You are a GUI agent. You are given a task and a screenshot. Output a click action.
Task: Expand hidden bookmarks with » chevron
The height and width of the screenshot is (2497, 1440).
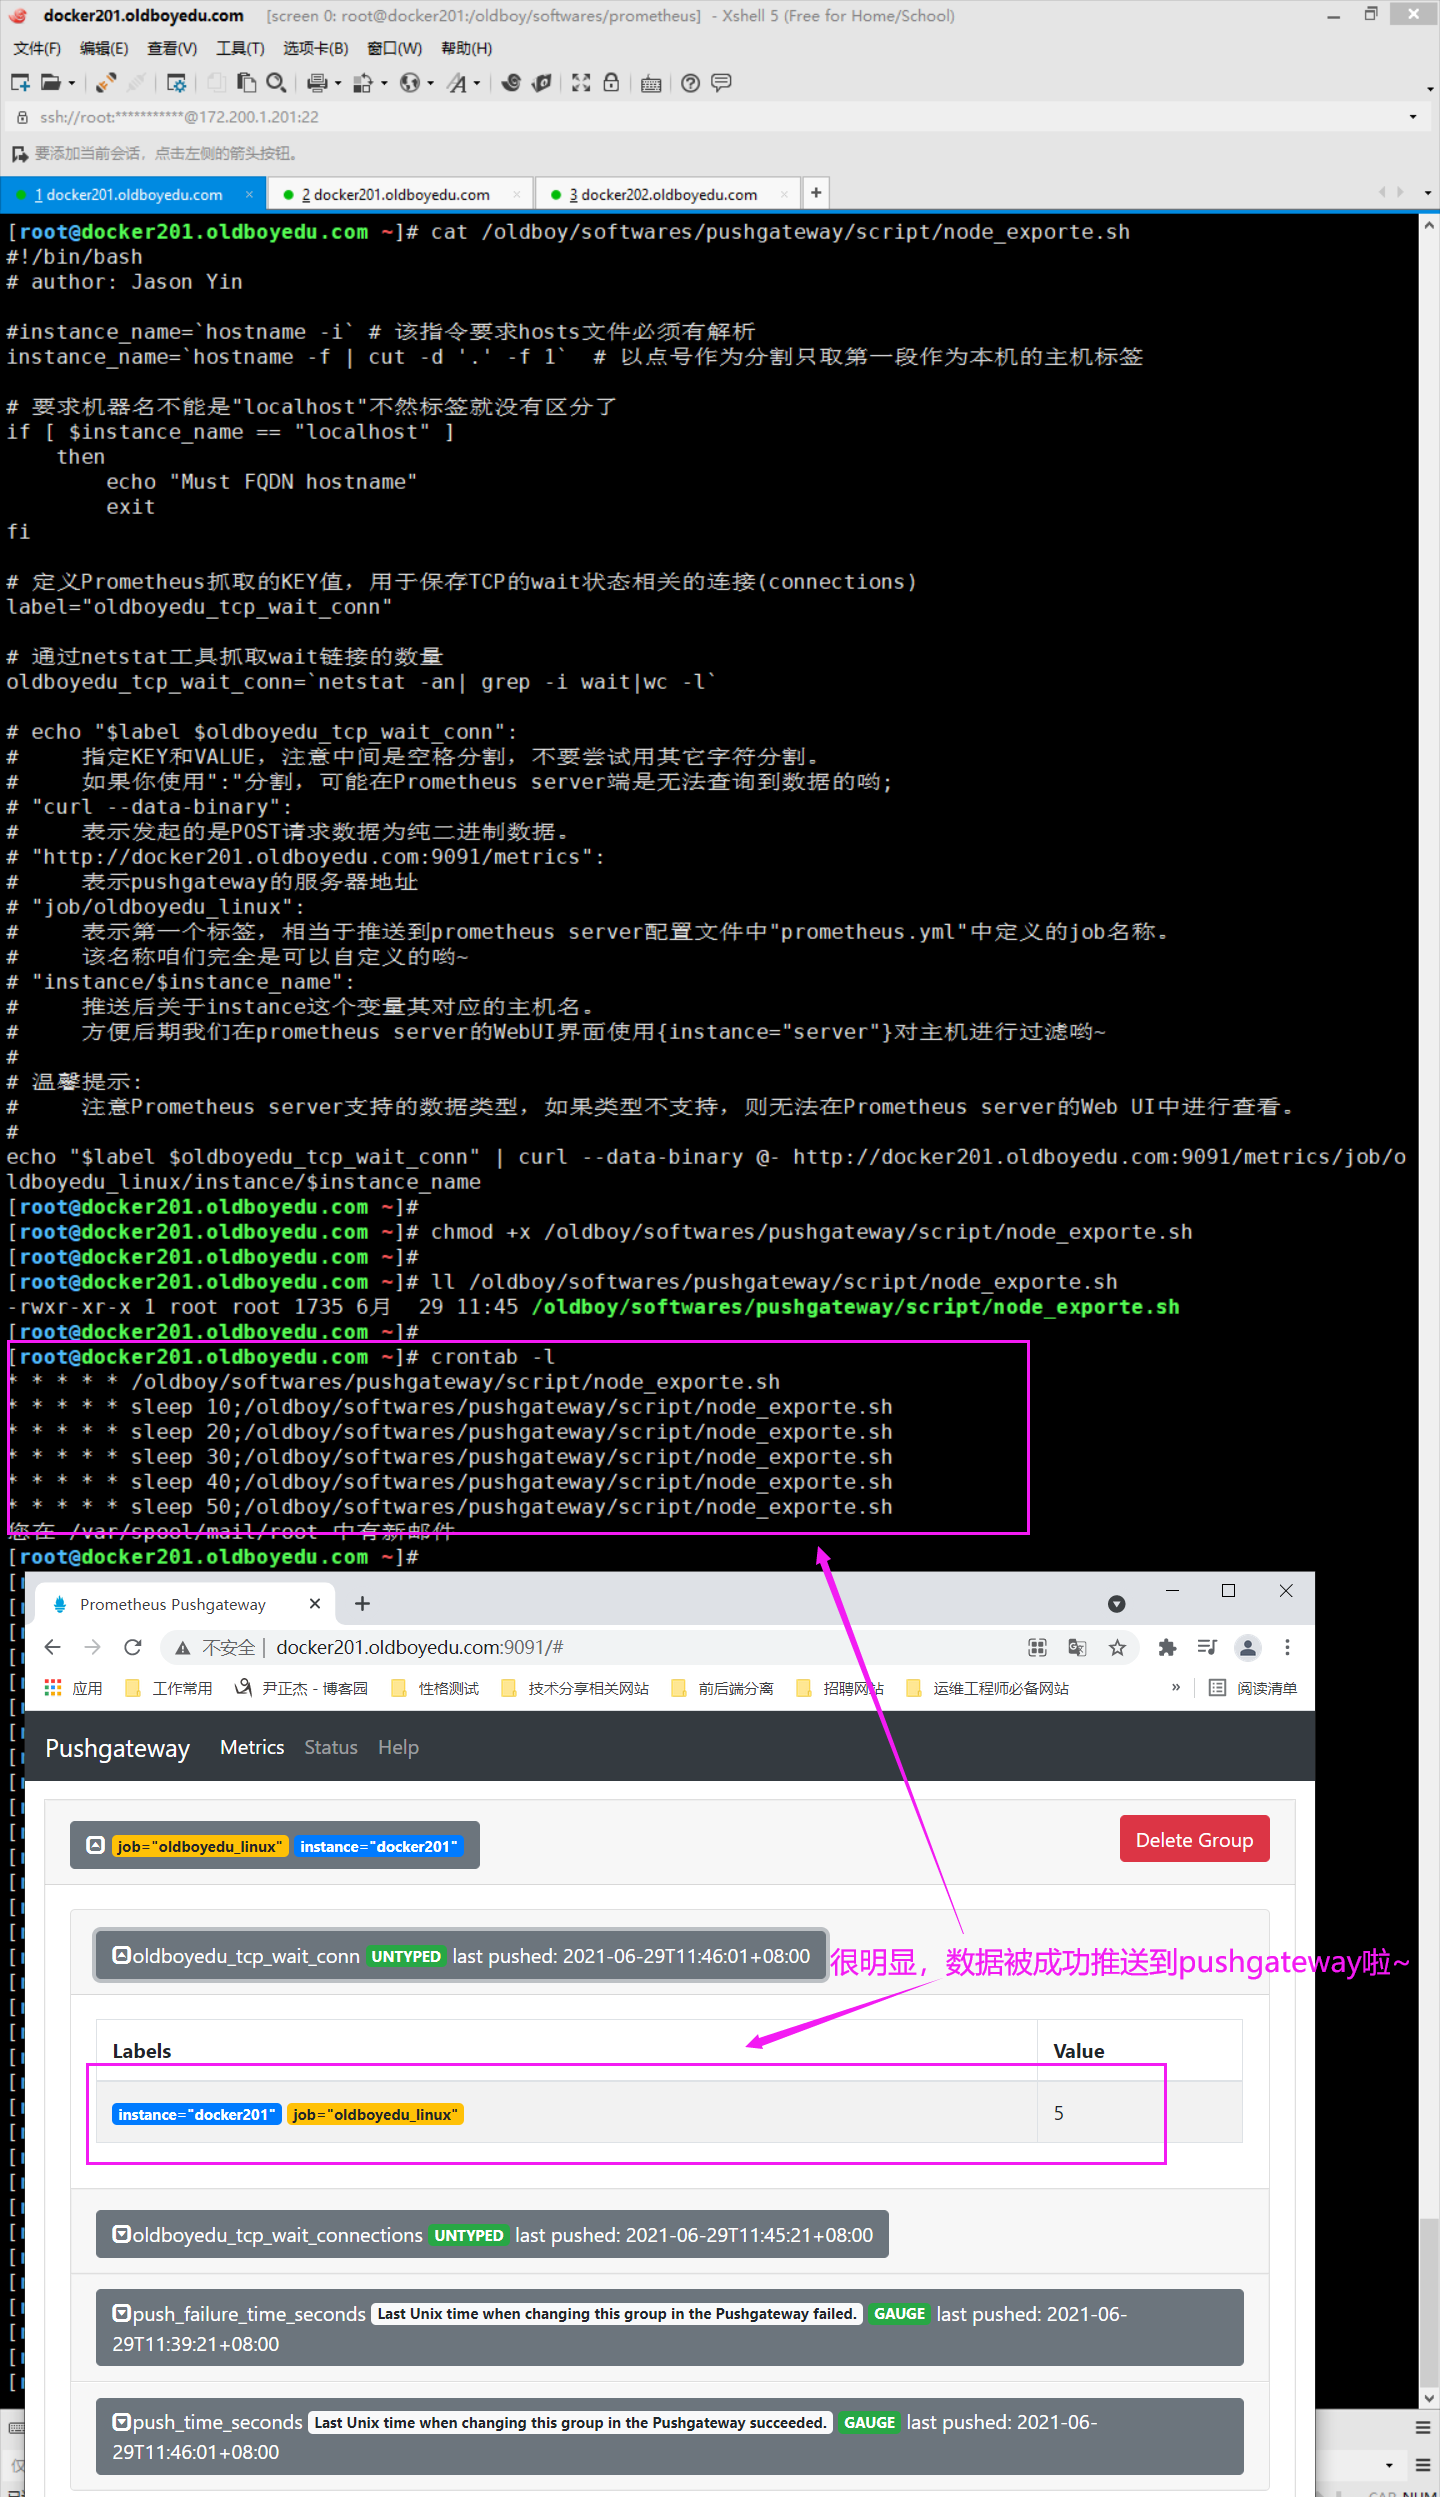pos(1176,1687)
